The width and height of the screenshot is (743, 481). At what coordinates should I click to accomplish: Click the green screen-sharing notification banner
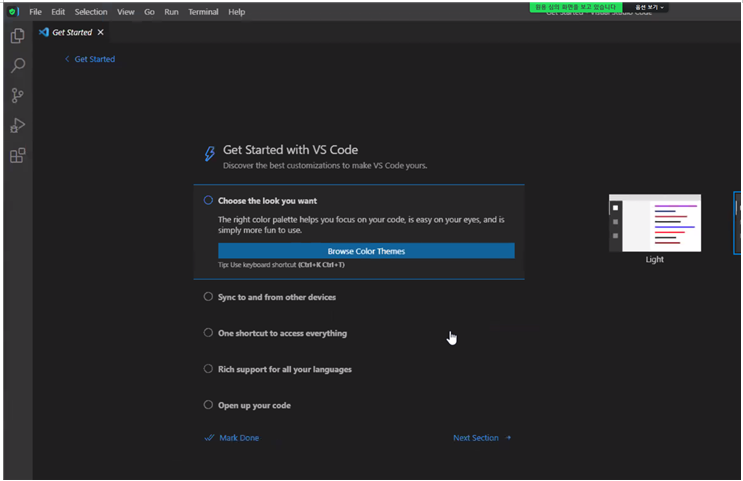[575, 7]
